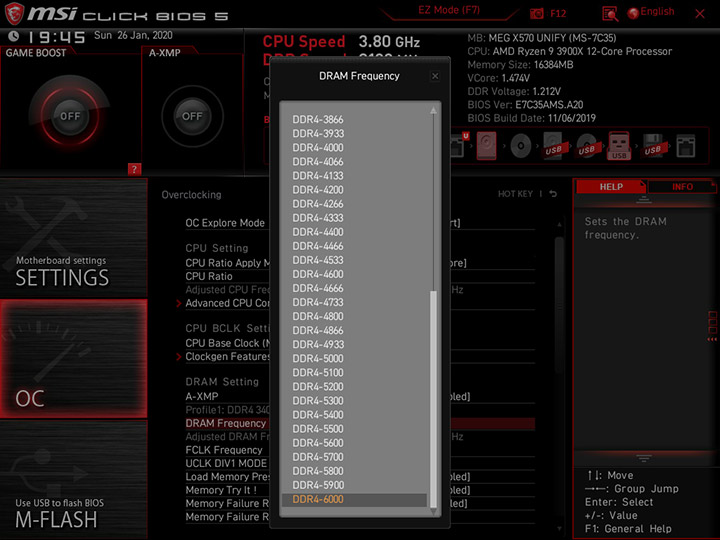This screenshot has height=540, width=720.
Task: Open the OC overclocking panel
Action: point(73,359)
